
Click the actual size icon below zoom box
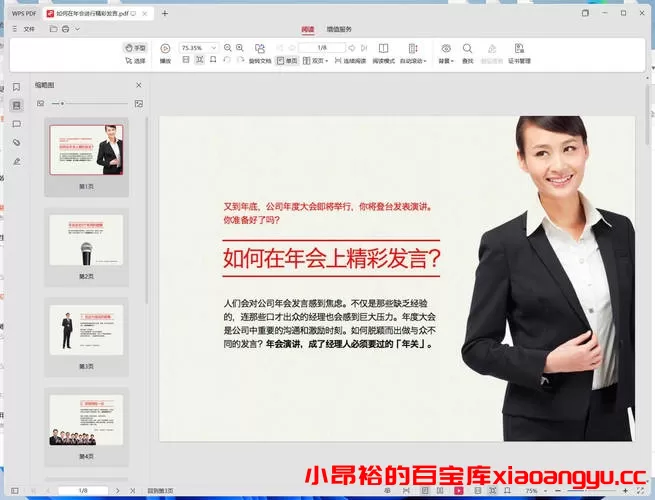click(186, 60)
